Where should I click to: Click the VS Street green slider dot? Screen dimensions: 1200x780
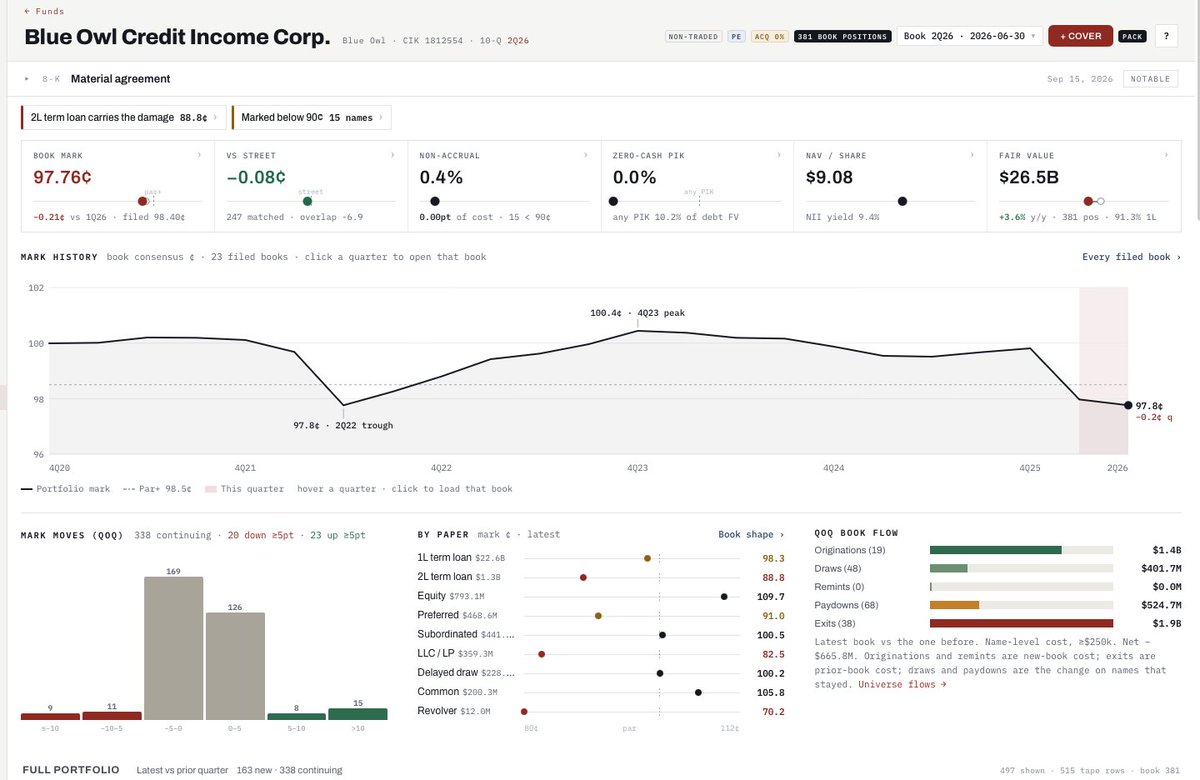(307, 201)
